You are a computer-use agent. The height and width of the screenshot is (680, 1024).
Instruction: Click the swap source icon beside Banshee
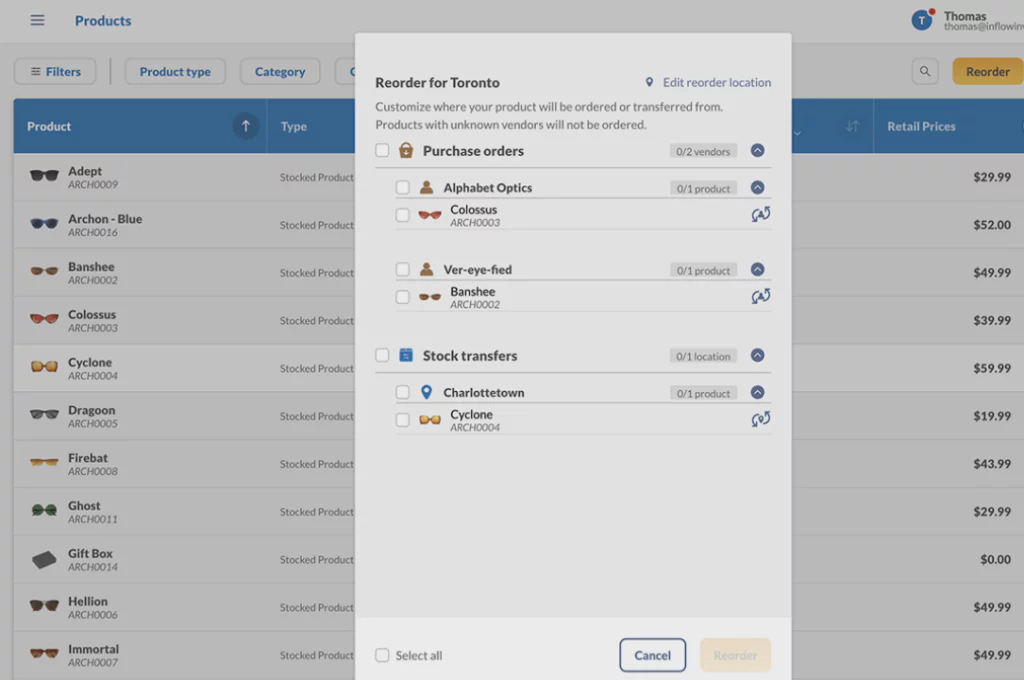pyautogui.click(x=760, y=296)
